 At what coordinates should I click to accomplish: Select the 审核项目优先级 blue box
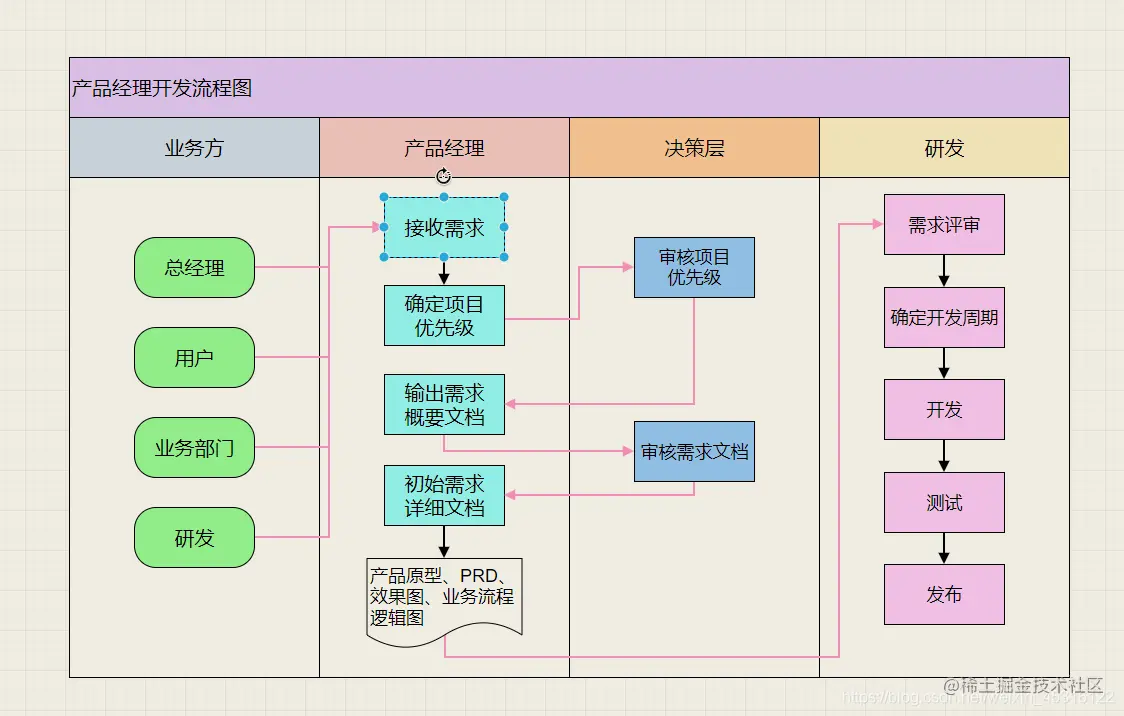click(x=694, y=267)
